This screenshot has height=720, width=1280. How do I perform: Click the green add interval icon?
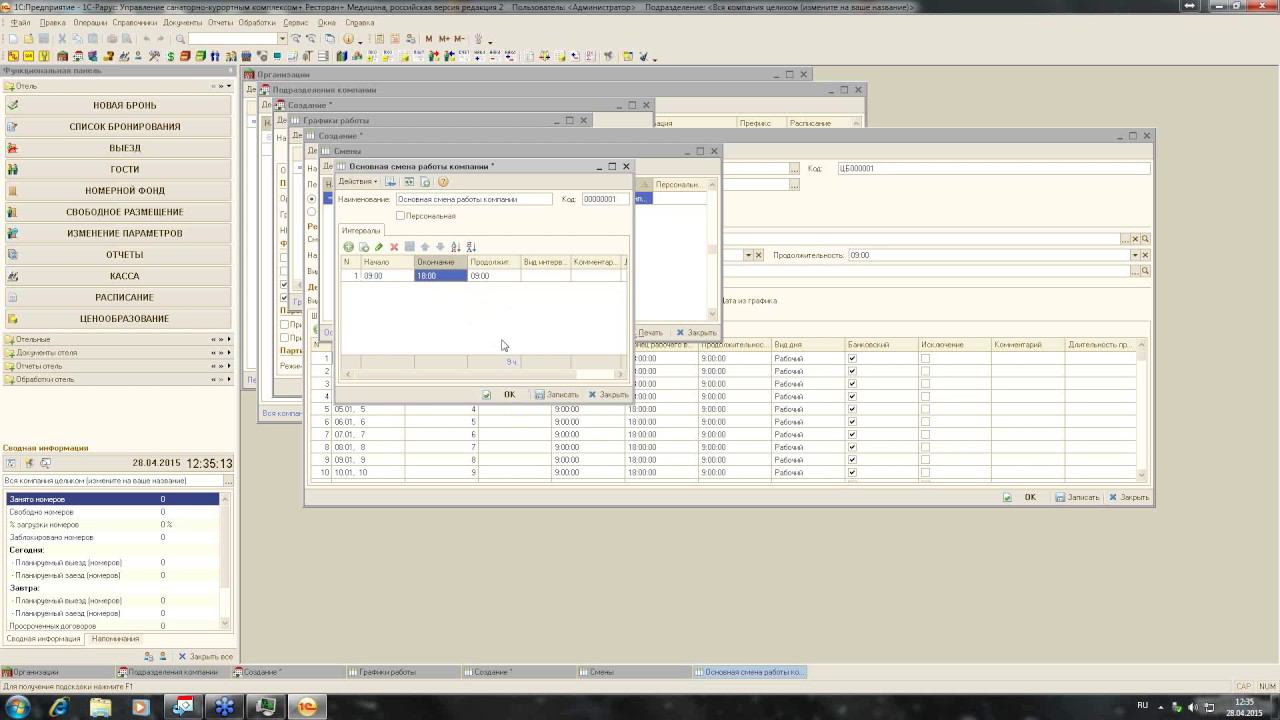(348, 247)
